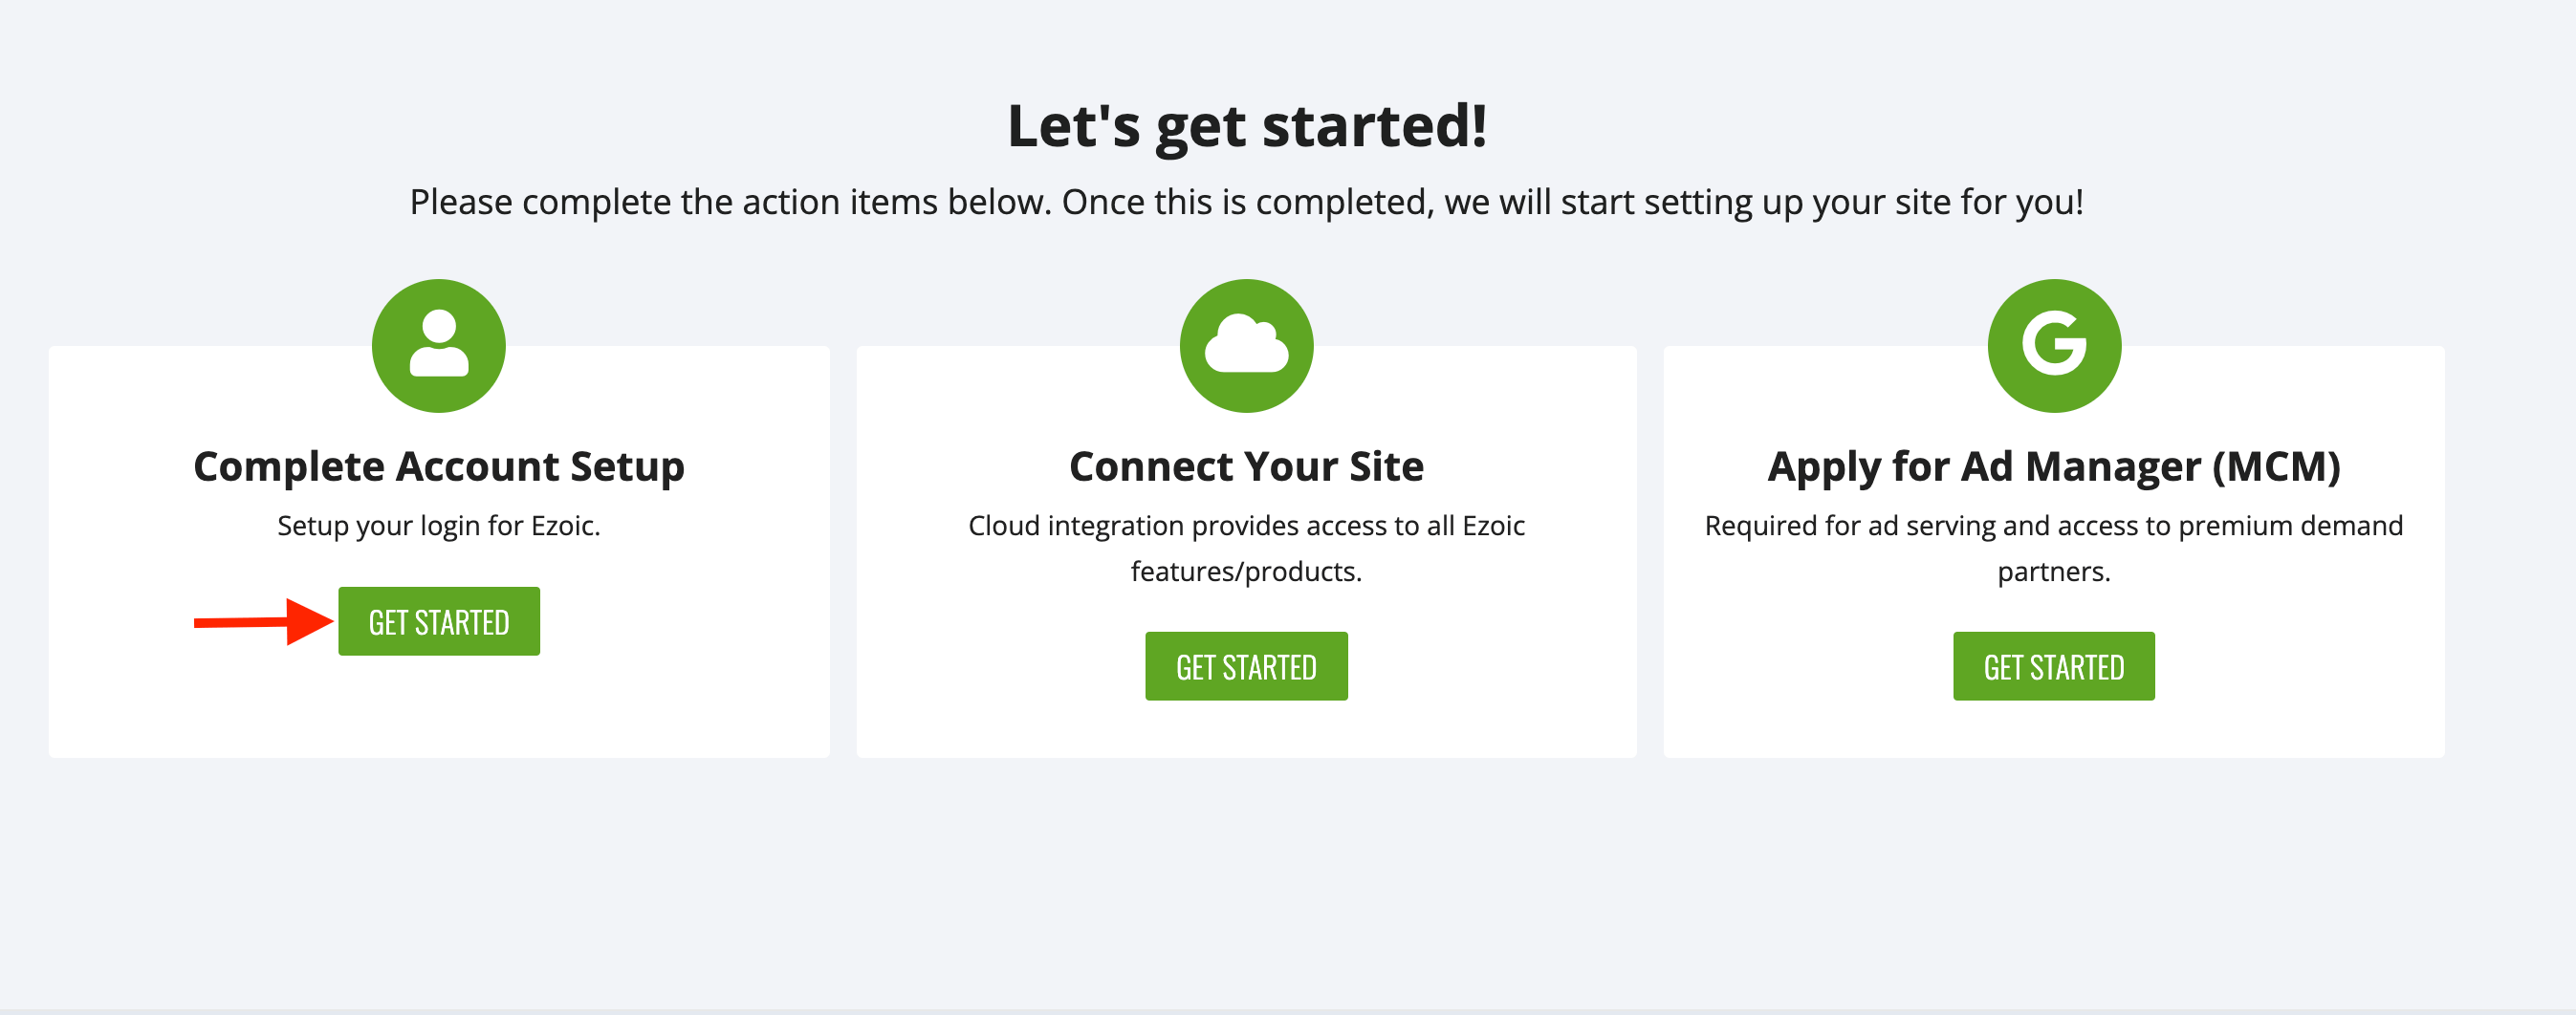
Task: Click the "Required for ad serving" description
Action: pyautogui.click(x=2054, y=548)
